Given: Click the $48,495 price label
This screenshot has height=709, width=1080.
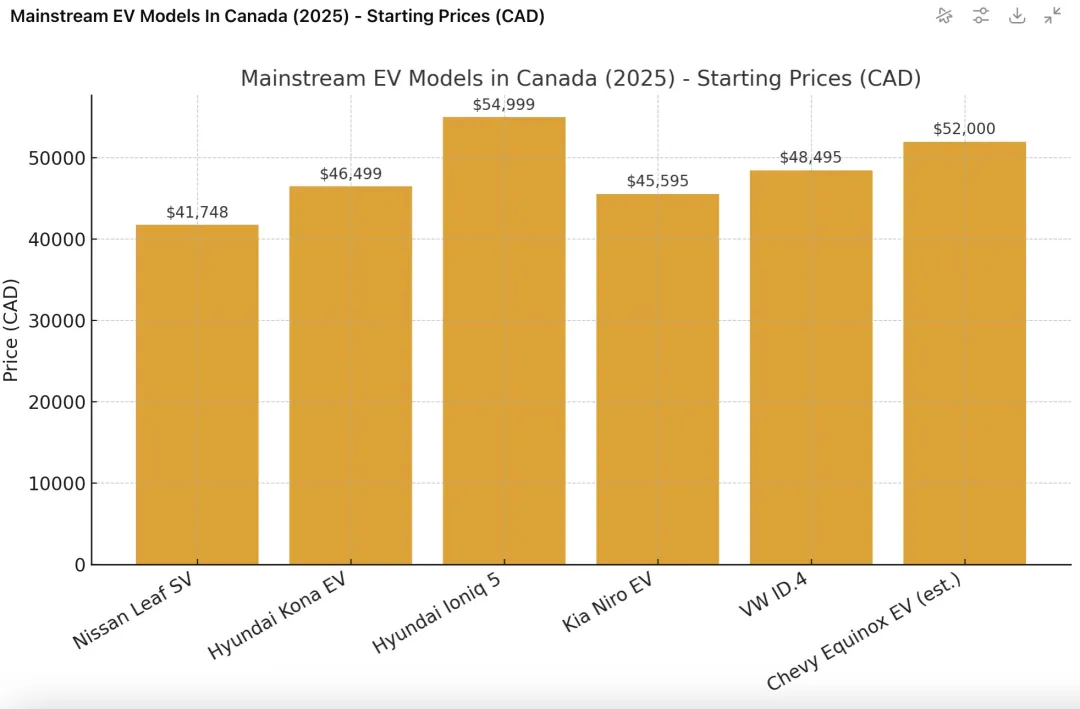Looking at the screenshot, I should click(811, 158).
